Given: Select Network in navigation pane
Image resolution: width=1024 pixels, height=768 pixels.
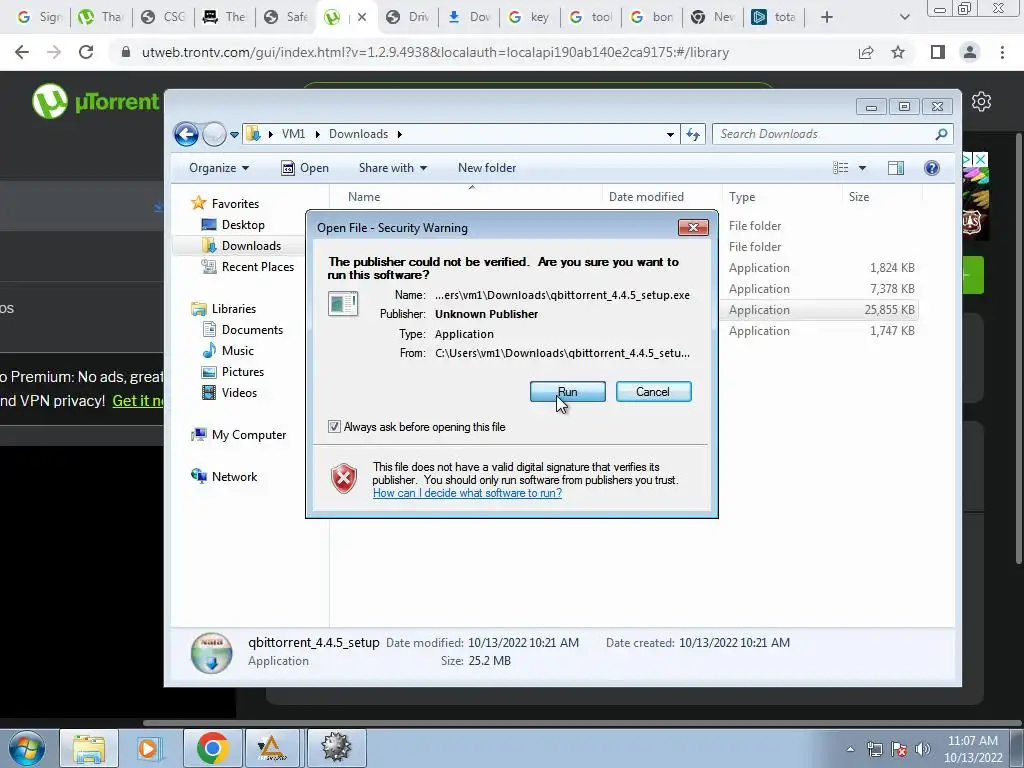Looking at the screenshot, I should point(224,477).
